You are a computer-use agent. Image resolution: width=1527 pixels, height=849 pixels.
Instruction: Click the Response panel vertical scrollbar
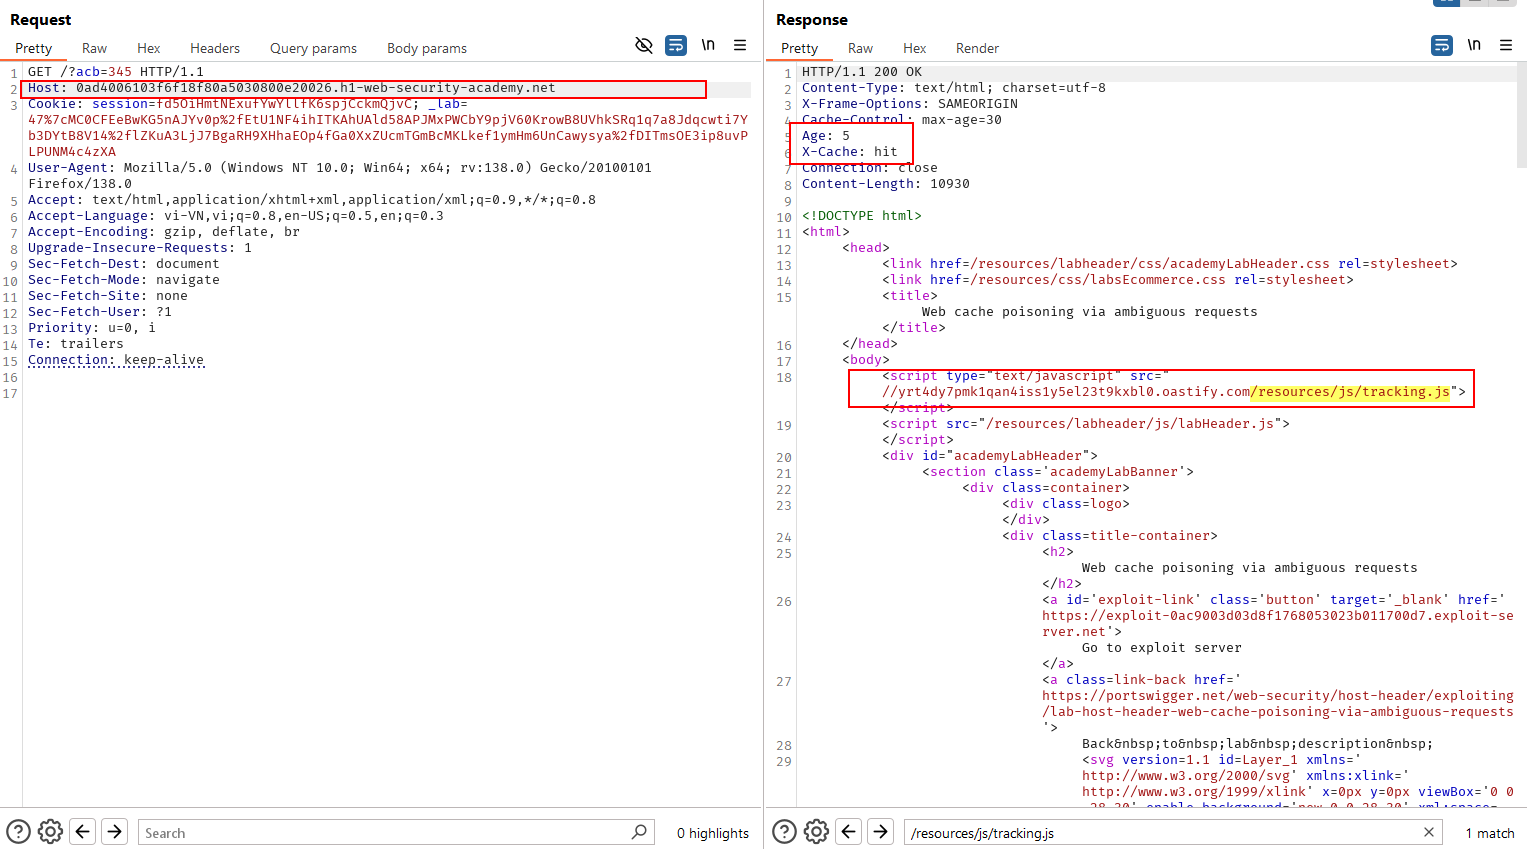1521,115
